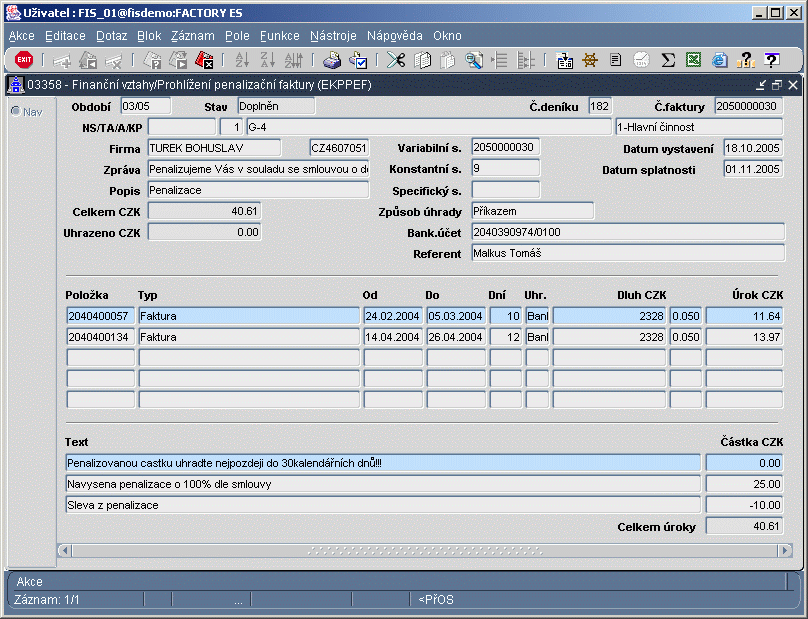The width and height of the screenshot is (808, 619).
Task: Click the ship's wheel navigator icon
Action: click(590, 60)
